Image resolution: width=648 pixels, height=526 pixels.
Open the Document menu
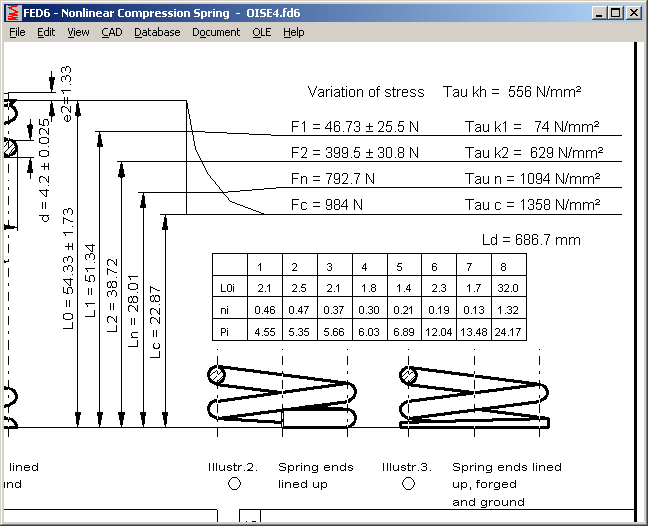[x=216, y=32]
